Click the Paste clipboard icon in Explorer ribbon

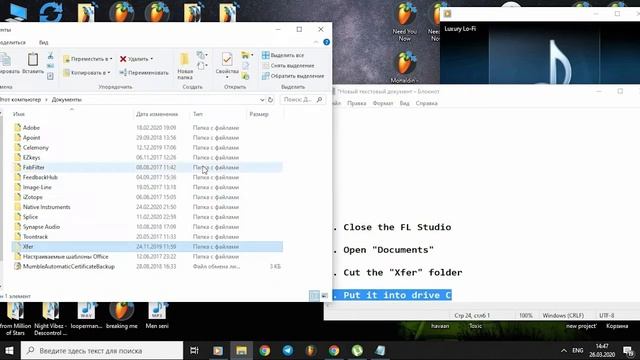[33, 60]
